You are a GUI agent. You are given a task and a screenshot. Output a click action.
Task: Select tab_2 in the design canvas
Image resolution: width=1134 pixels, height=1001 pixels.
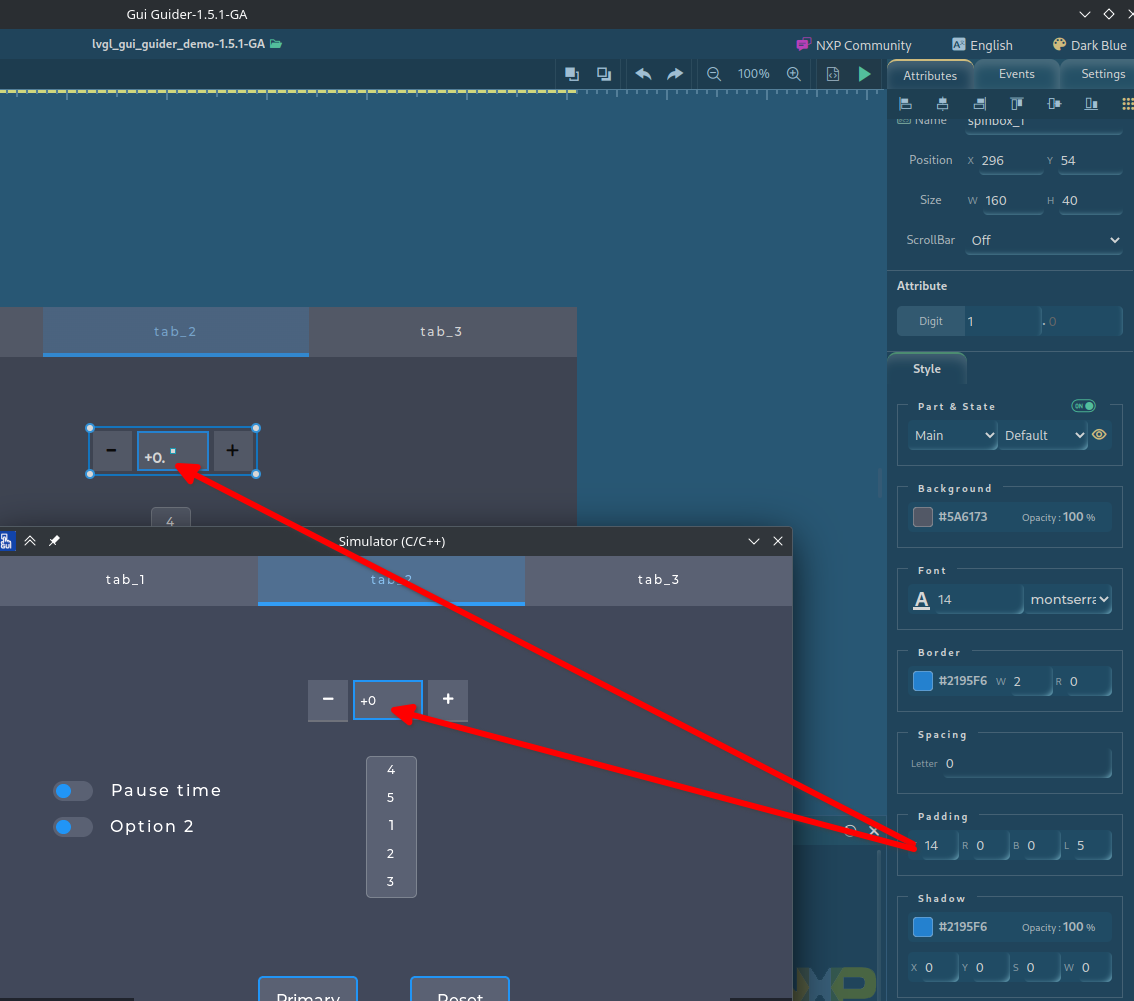click(175, 331)
